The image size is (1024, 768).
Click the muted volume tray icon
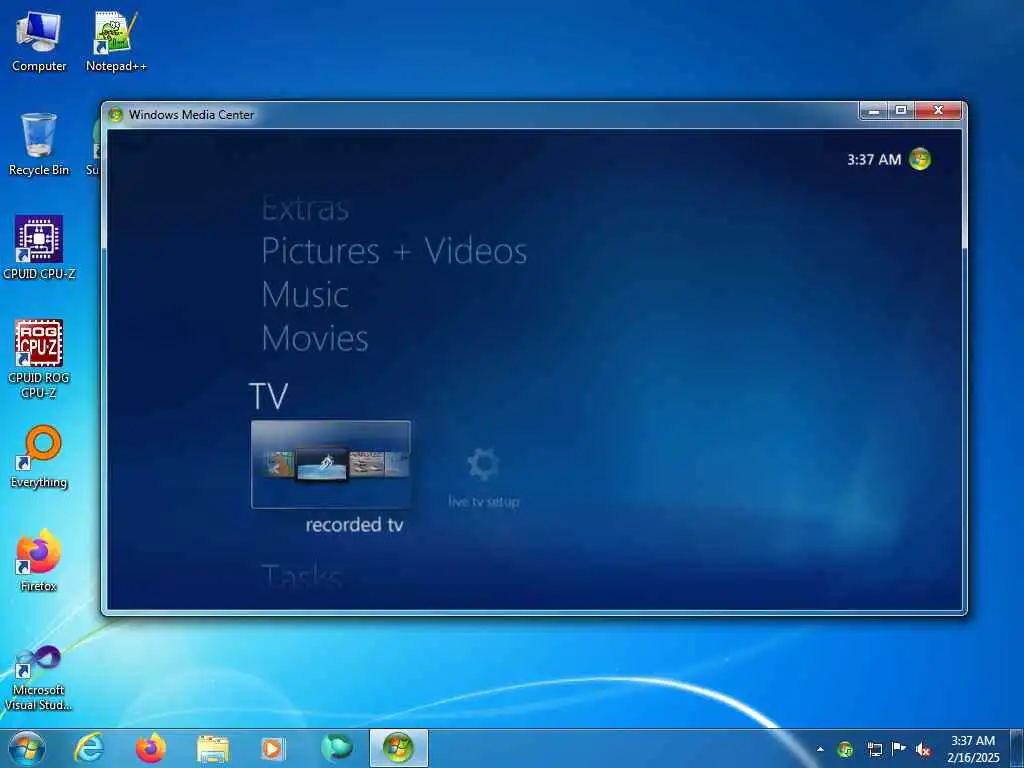[923, 750]
